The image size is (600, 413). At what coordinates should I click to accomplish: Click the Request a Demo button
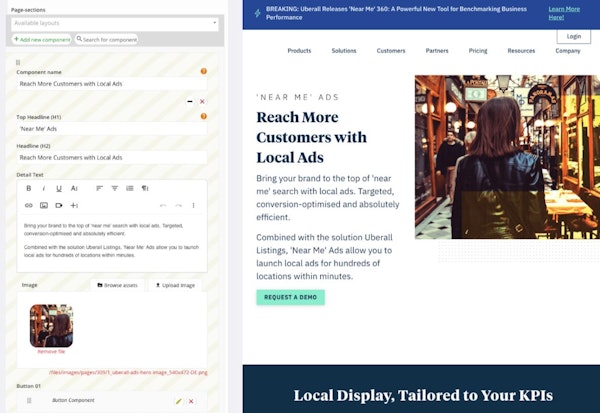290,297
